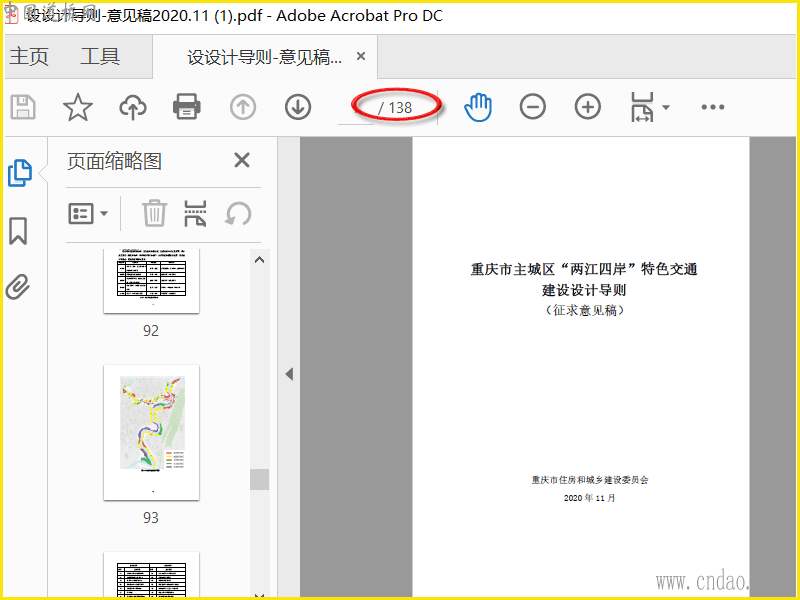This screenshot has width=800, height=600.
Task: Select page 92 thumbnail
Action: pyautogui.click(x=152, y=281)
